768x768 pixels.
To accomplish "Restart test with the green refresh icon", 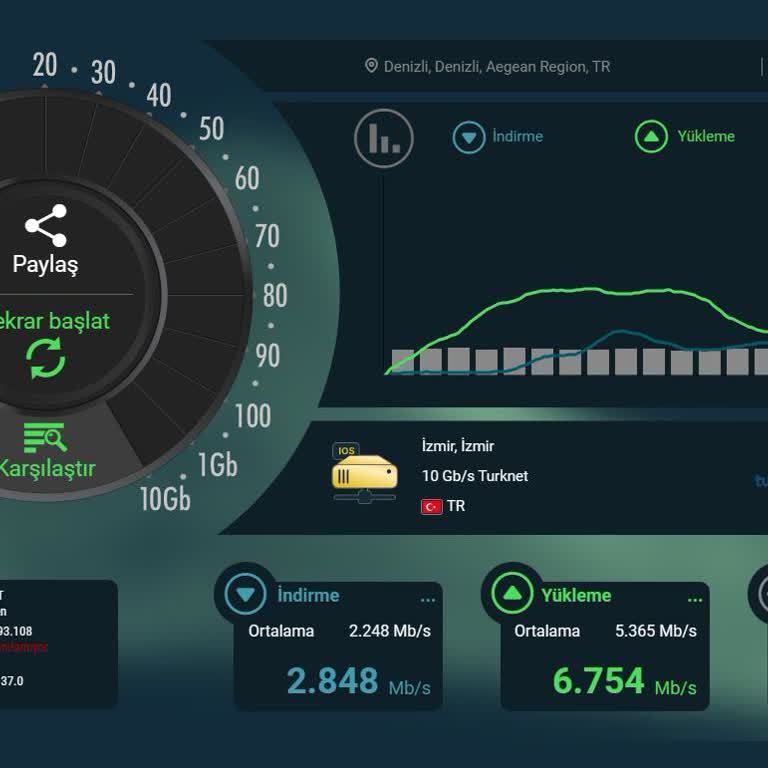I will (x=46, y=359).
